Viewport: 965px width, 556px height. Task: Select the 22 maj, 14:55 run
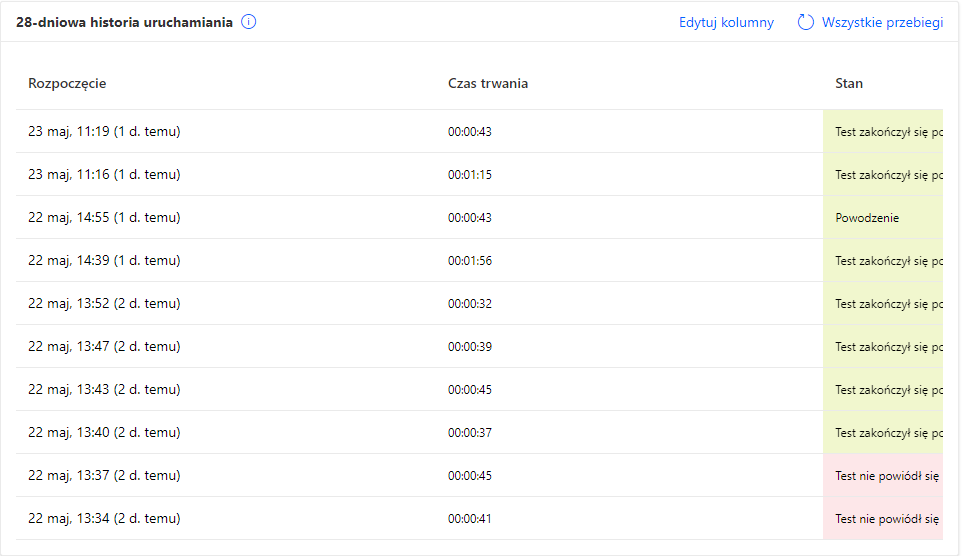104,217
